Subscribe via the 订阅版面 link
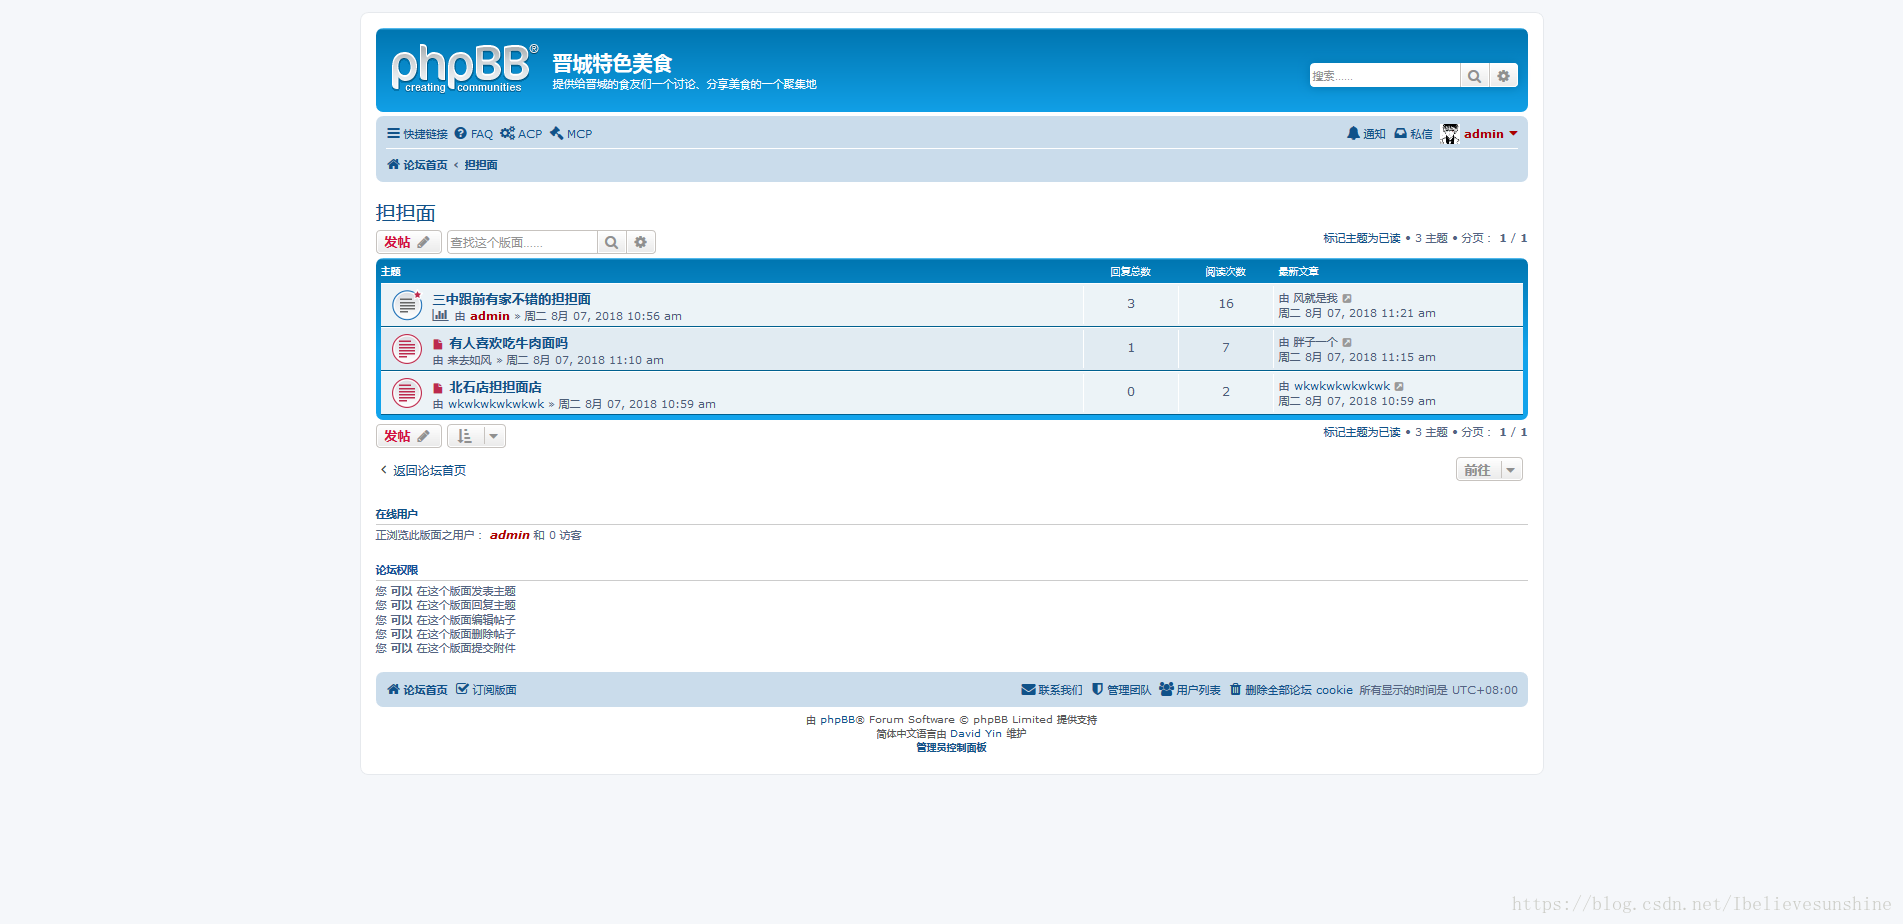Viewport: 1903px width, 924px height. pyautogui.click(x=493, y=689)
